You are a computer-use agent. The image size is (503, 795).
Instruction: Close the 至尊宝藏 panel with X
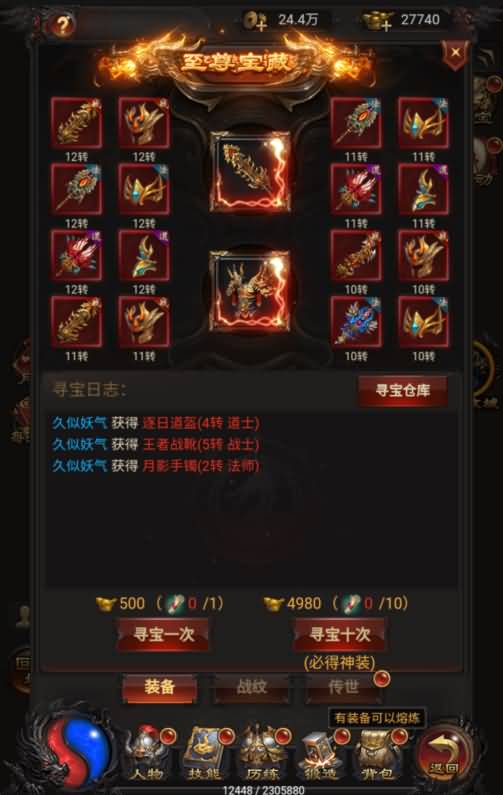(x=455, y=53)
